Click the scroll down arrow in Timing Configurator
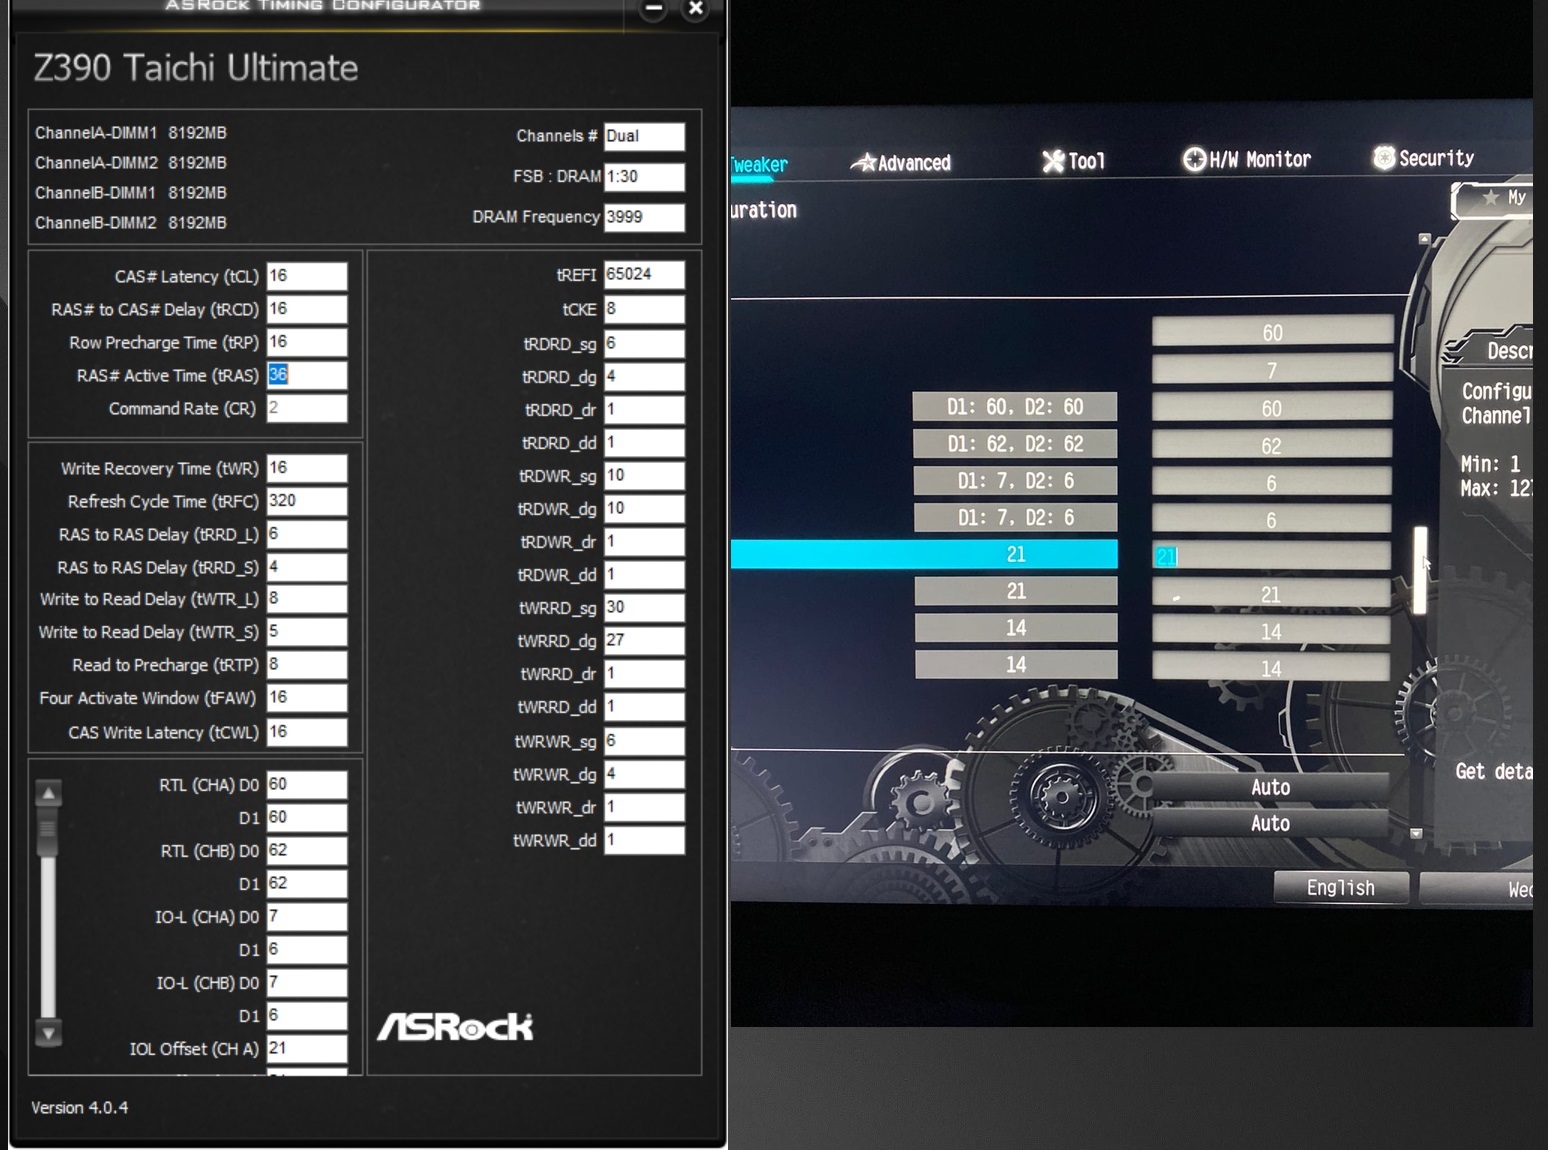 [x=48, y=1032]
